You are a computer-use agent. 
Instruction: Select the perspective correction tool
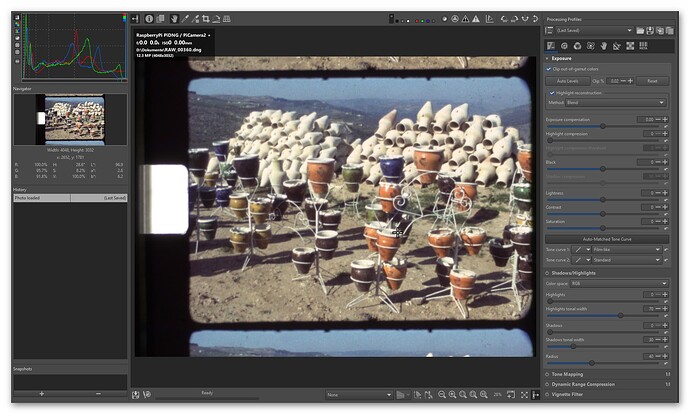coord(227,19)
